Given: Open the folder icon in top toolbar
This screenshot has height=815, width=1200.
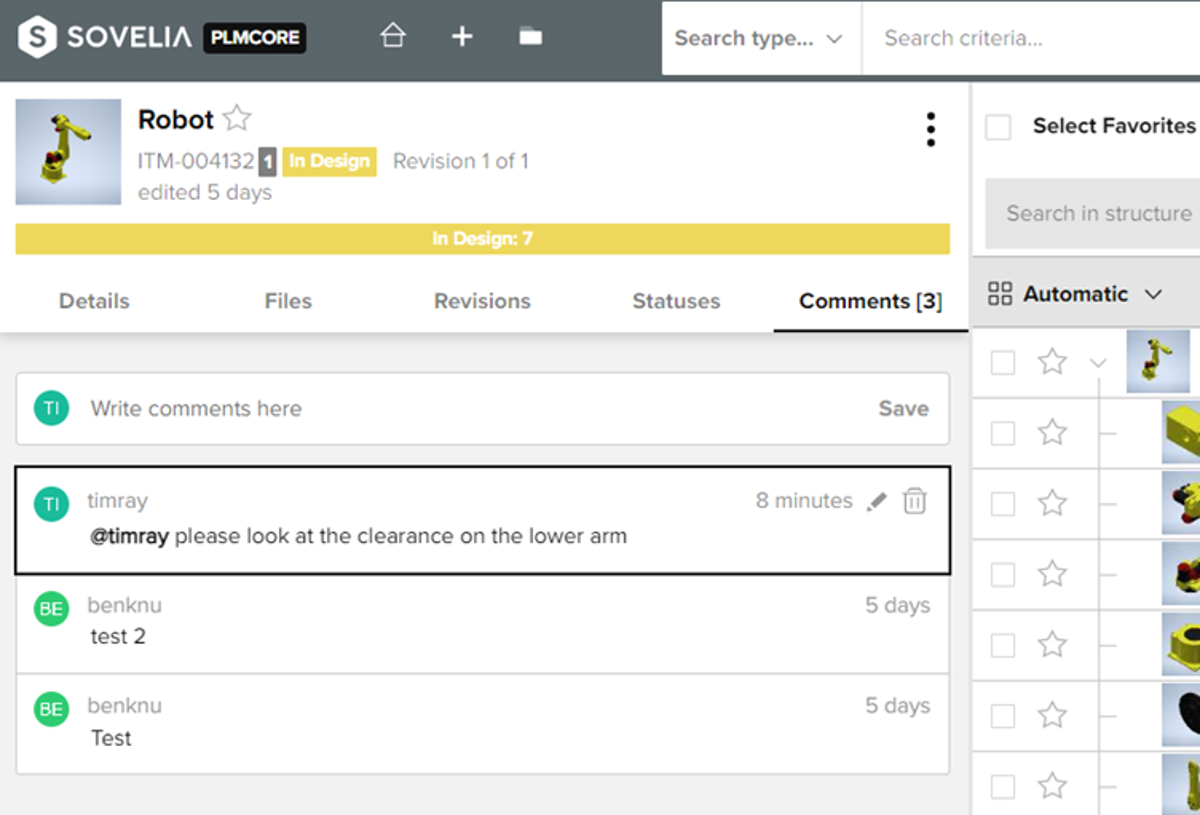Looking at the screenshot, I should pyautogui.click(x=530, y=36).
